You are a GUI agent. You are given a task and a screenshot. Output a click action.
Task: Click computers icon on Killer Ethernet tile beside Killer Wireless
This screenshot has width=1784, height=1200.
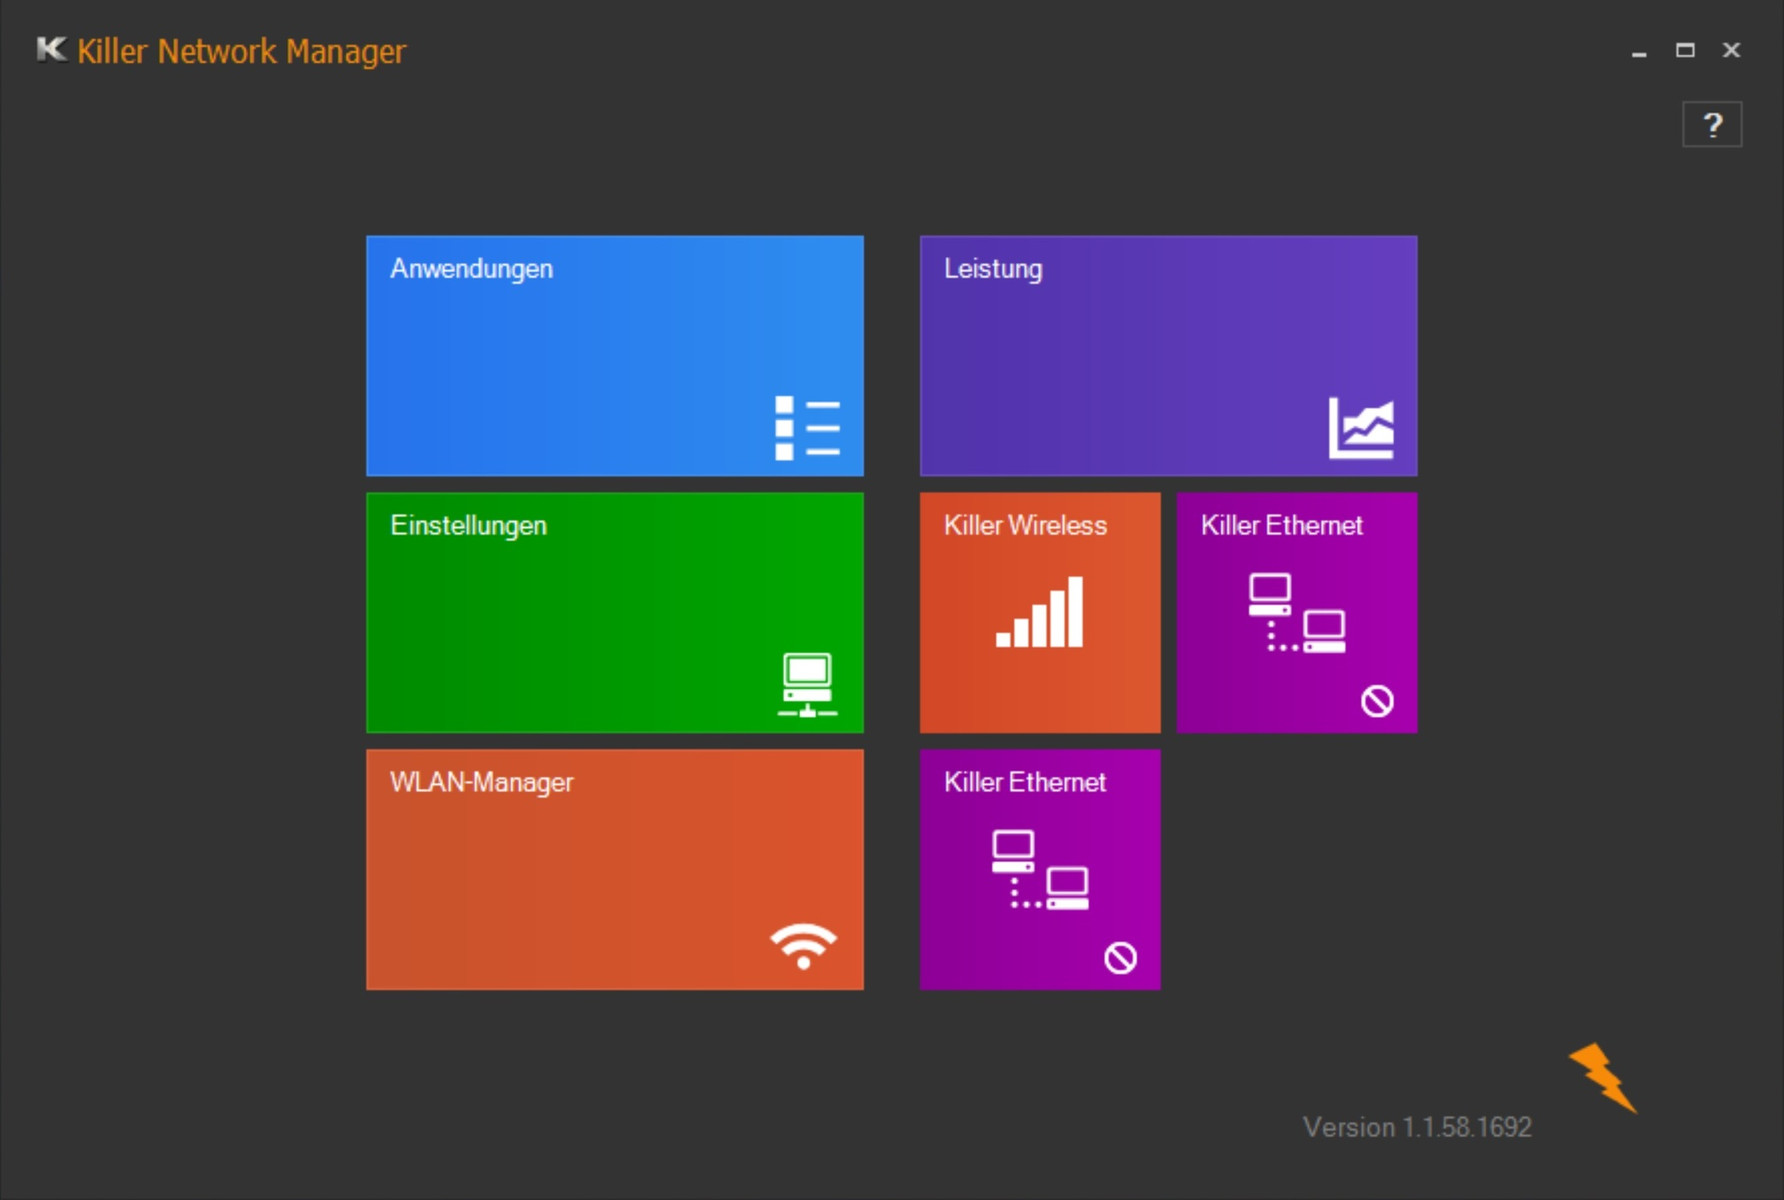coord(1296,613)
